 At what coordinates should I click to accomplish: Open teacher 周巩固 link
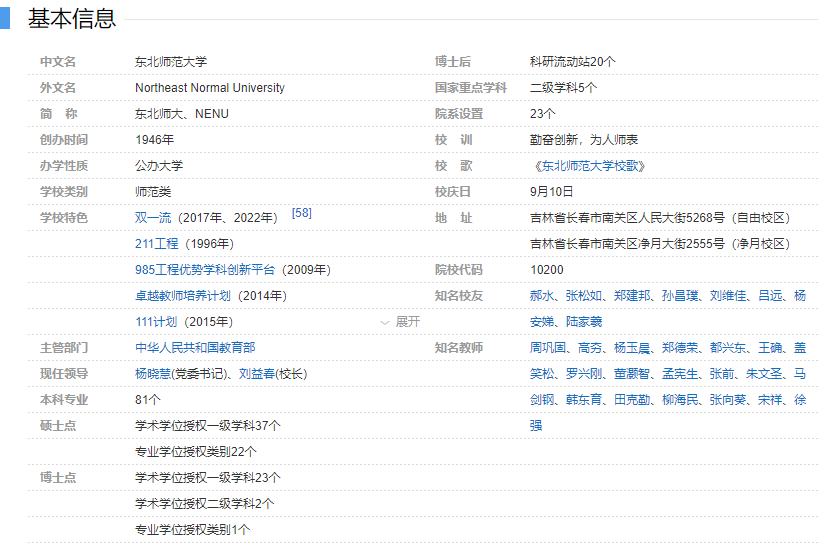coord(547,348)
